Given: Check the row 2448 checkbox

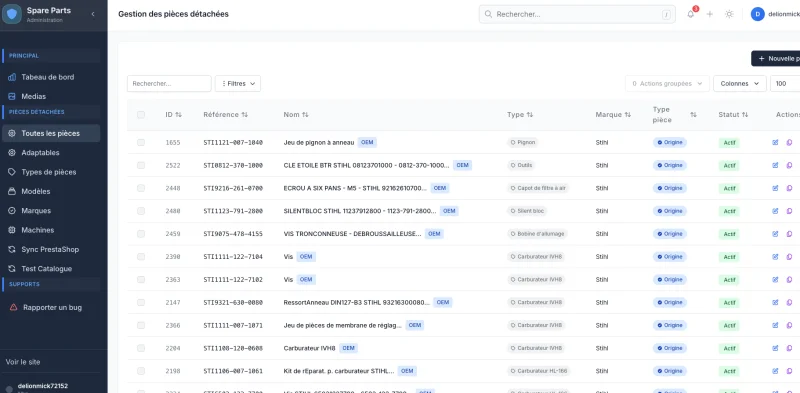Looking at the screenshot, I should pyautogui.click(x=141, y=188).
